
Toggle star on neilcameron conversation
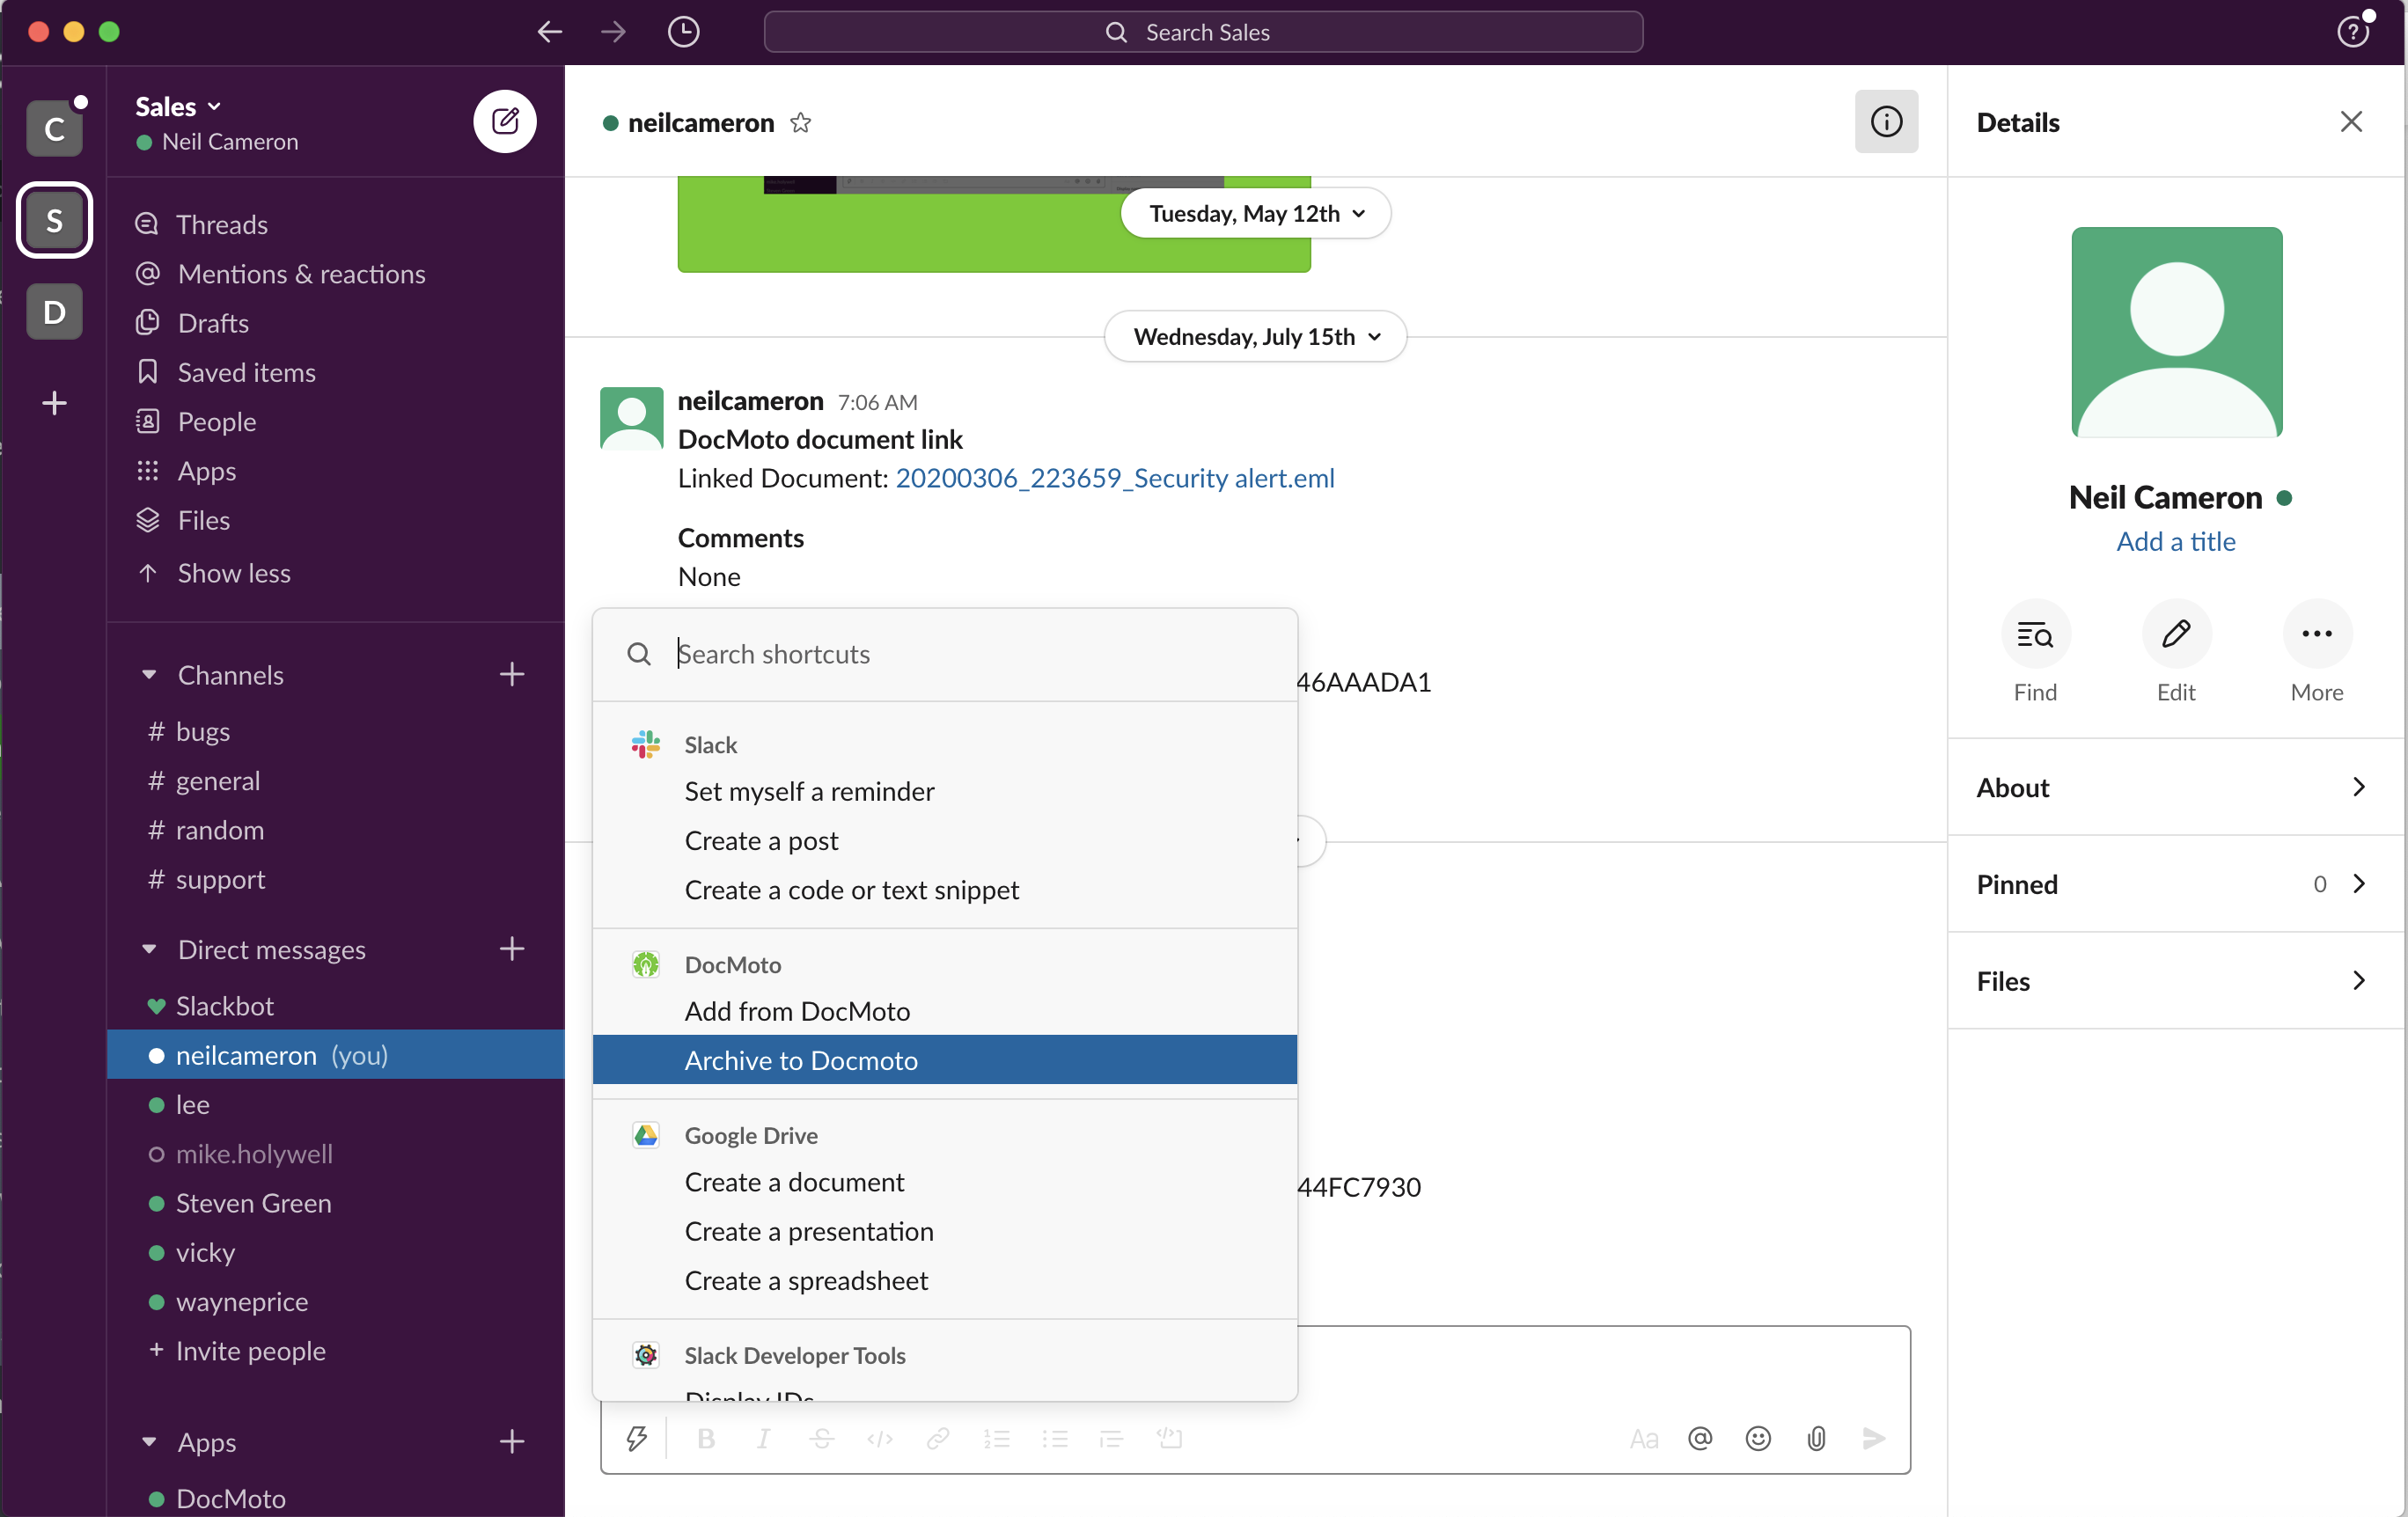tap(800, 121)
